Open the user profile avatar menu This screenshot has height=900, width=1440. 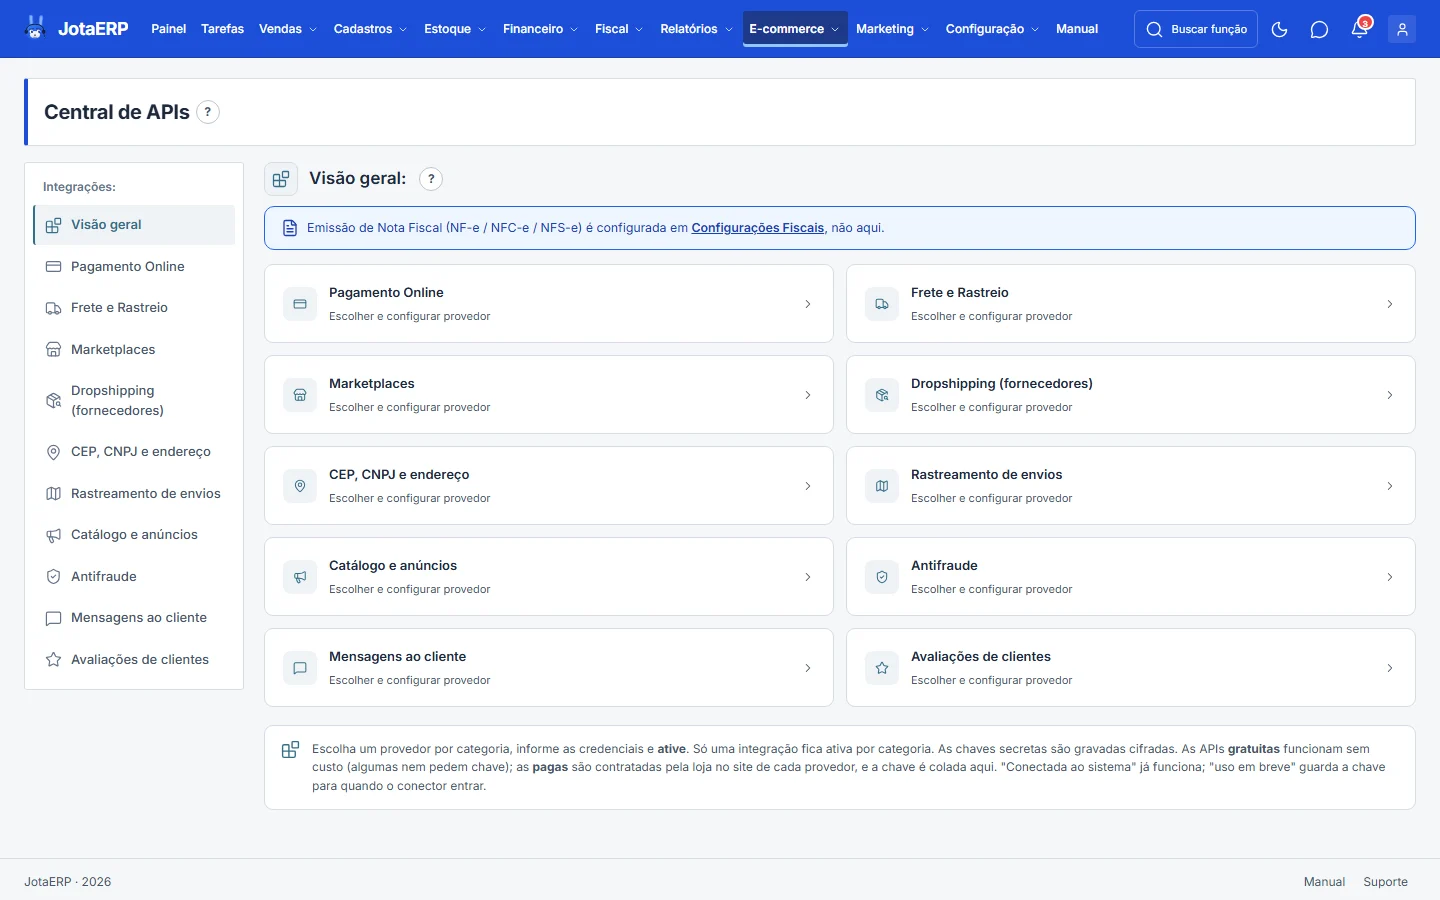[1402, 29]
